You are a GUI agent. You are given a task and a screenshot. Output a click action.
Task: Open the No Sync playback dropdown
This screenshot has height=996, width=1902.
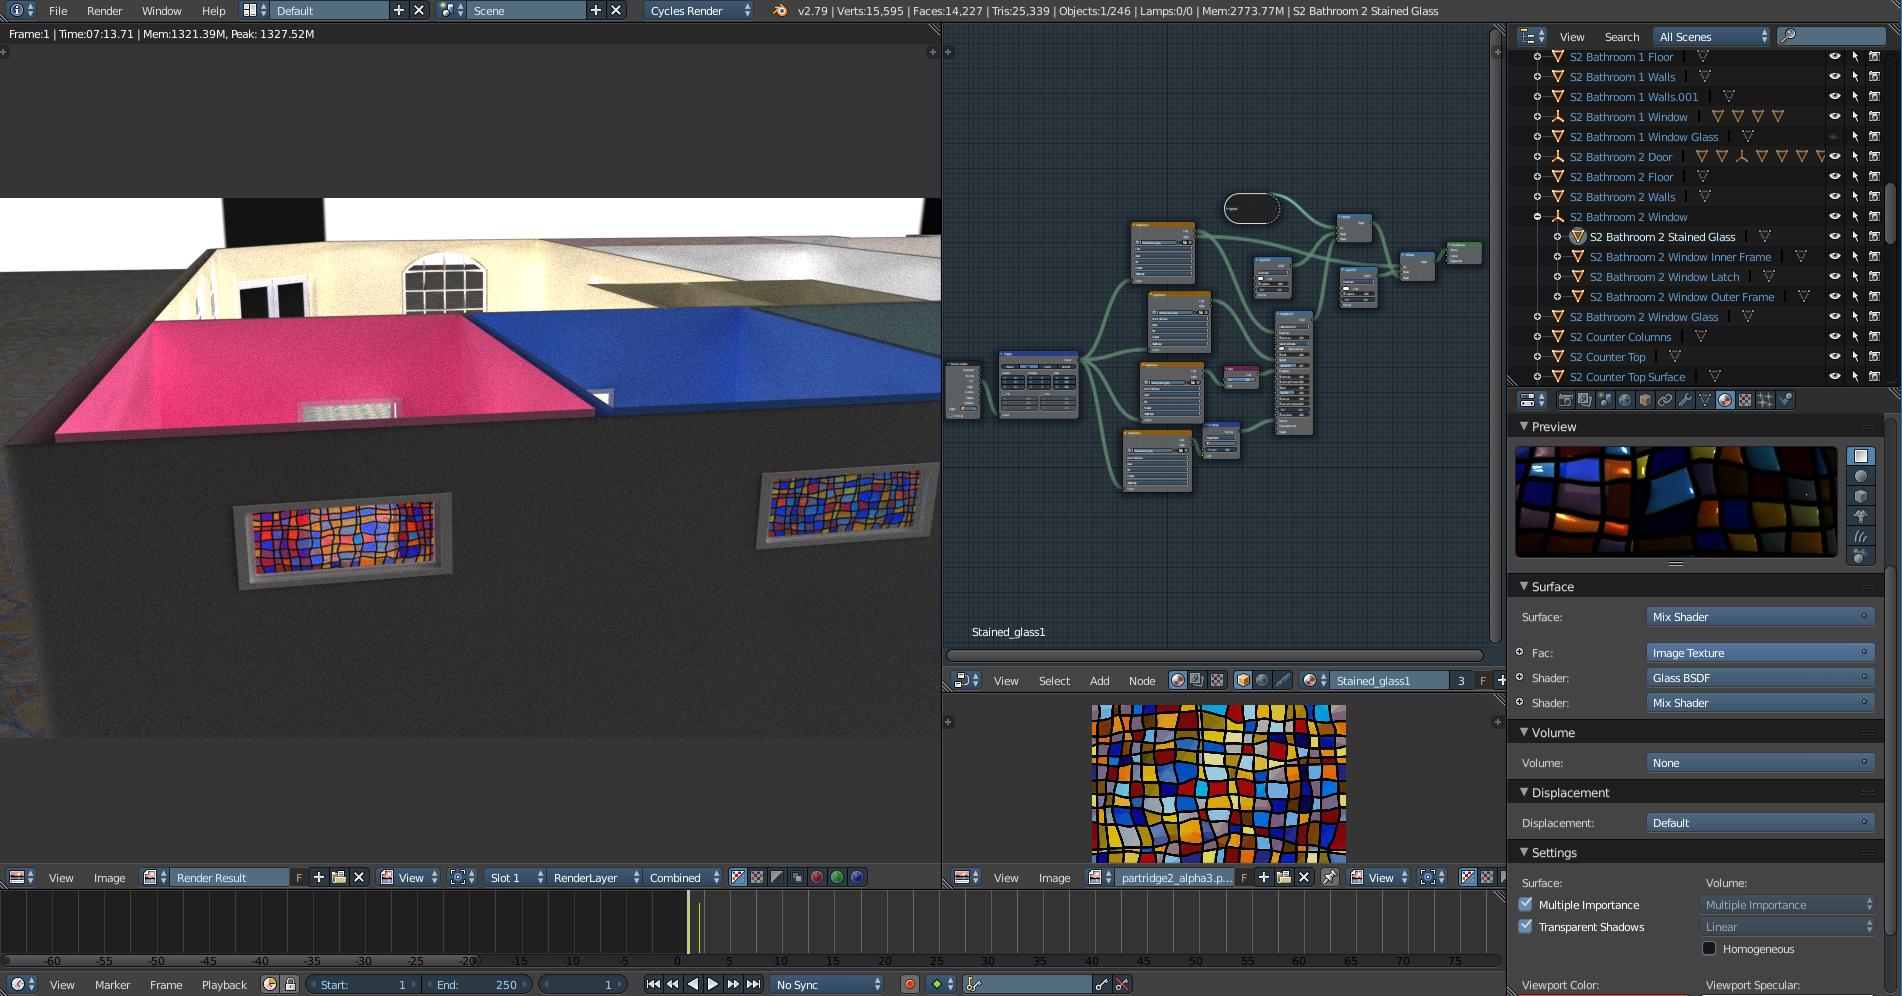pyautogui.click(x=827, y=984)
